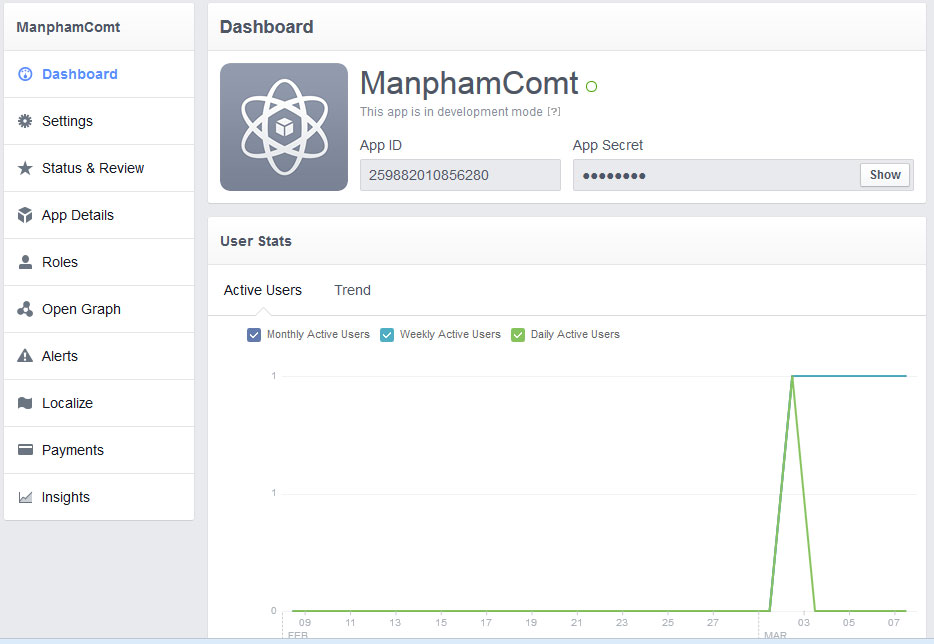Viewport: 934px width, 644px height.
Task: Open Dashboard in the sidebar
Action: [x=99, y=74]
